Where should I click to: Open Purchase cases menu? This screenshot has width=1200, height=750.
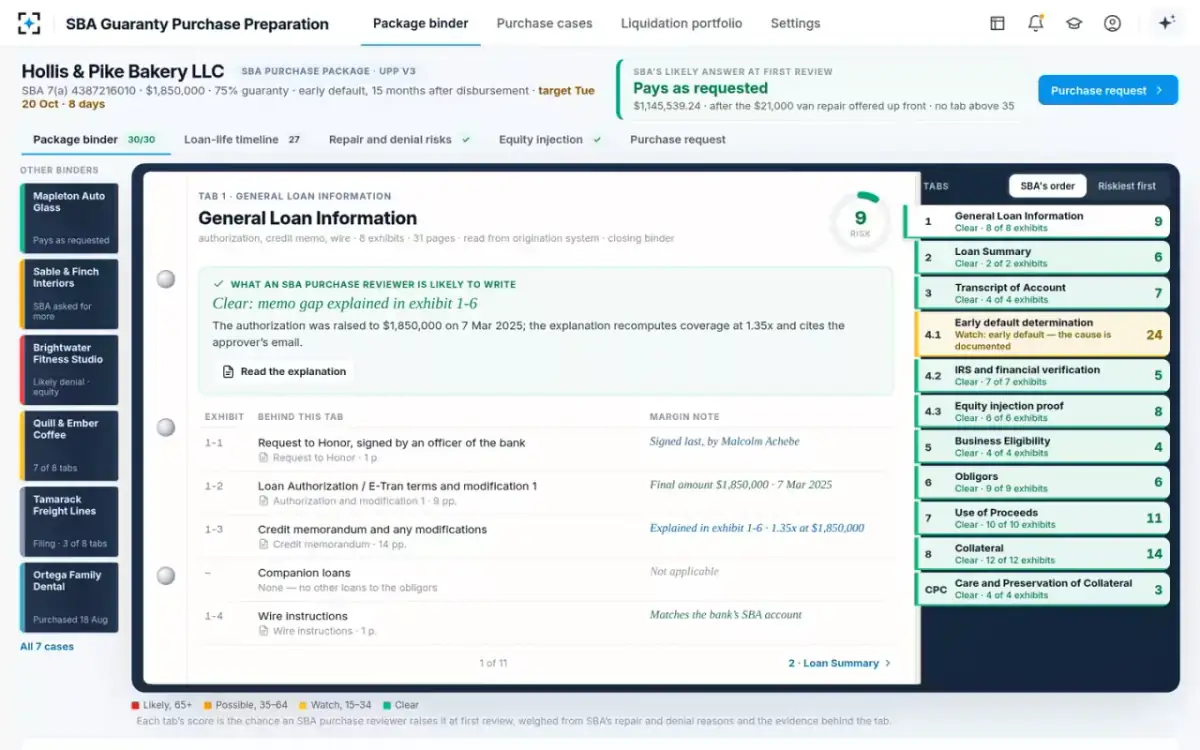coord(544,23)
